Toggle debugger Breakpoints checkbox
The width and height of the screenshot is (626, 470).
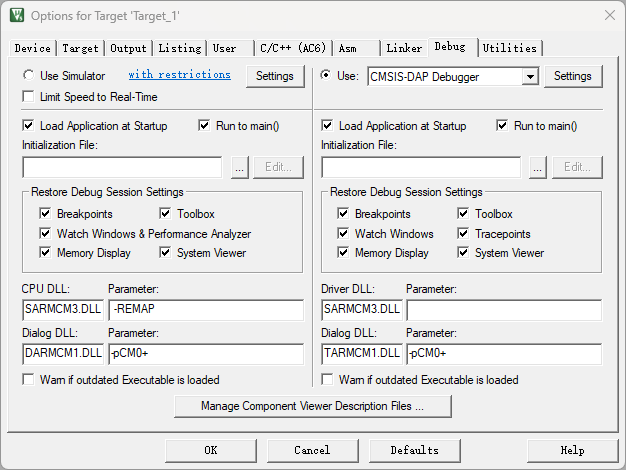pos(343,214)
